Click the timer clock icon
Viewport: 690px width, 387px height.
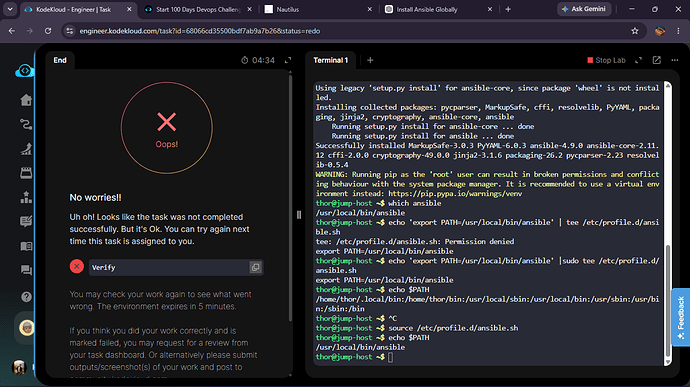click(x=245, y=60)
